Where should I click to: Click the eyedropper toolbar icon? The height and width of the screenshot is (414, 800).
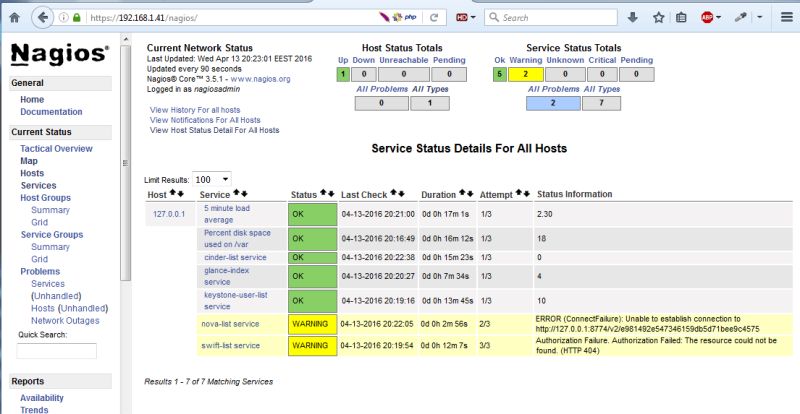click(x=740, y=17)
